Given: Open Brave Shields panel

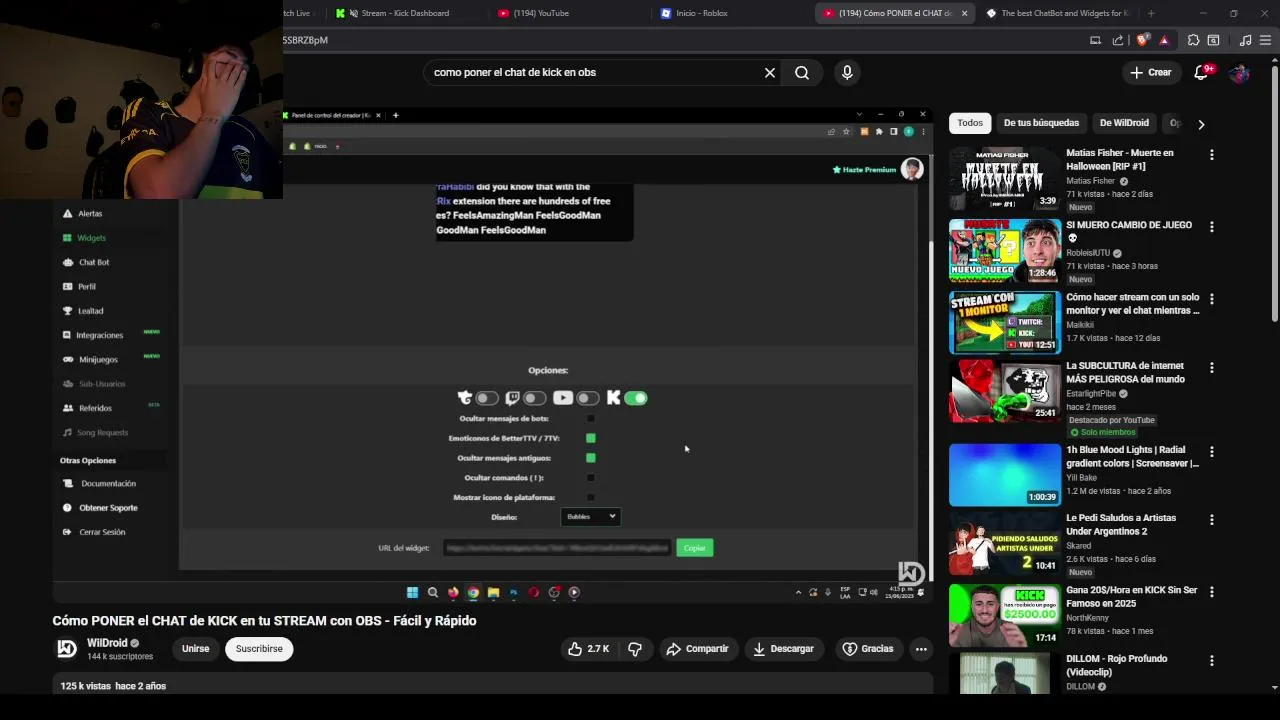Looking at the screenshot, I should [1143, 40].
